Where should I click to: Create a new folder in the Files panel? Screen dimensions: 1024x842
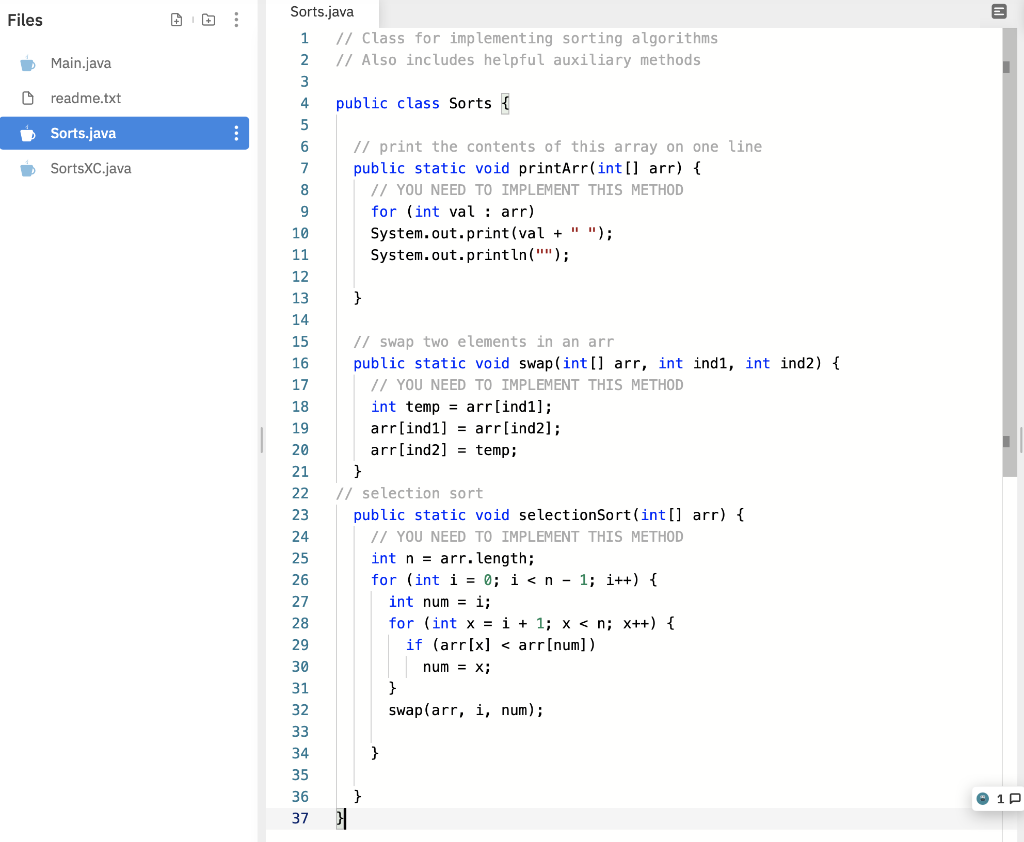(x=207, y=19)
